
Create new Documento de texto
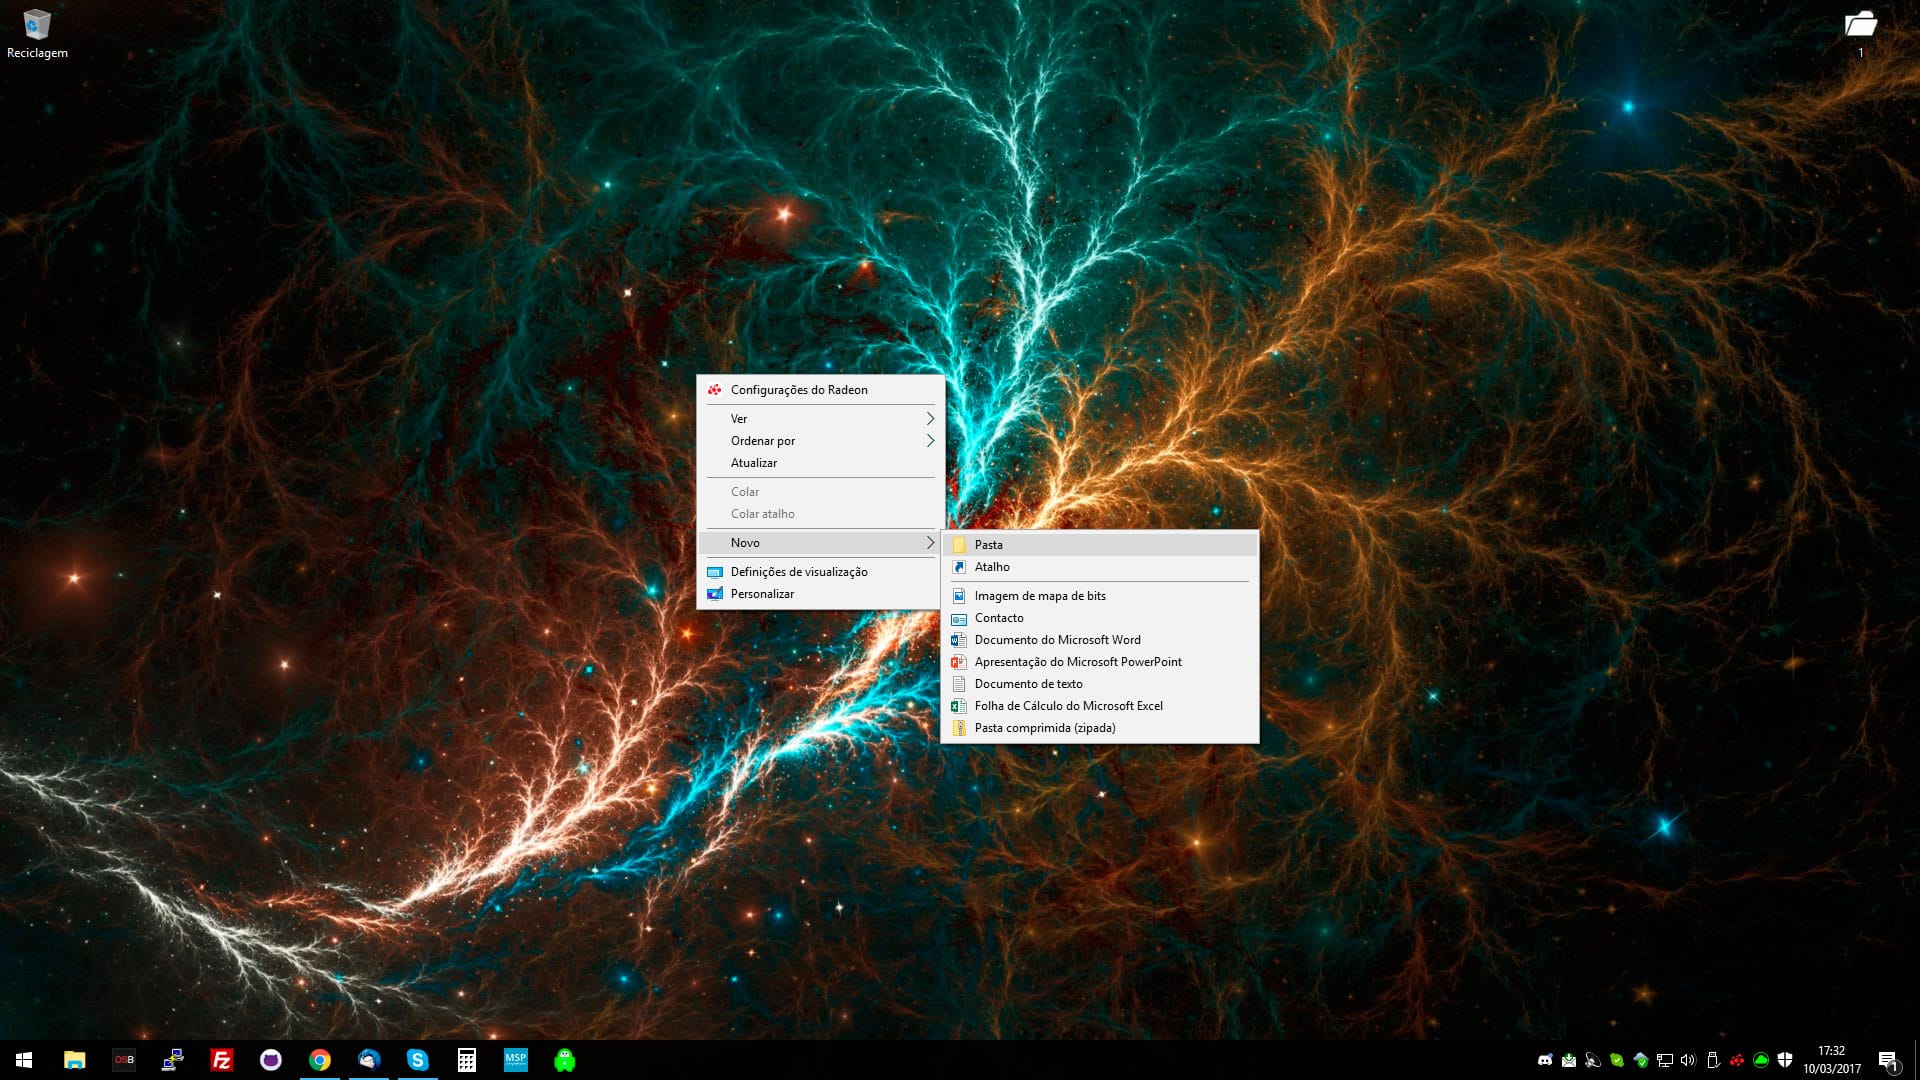tap(1100, 684)
